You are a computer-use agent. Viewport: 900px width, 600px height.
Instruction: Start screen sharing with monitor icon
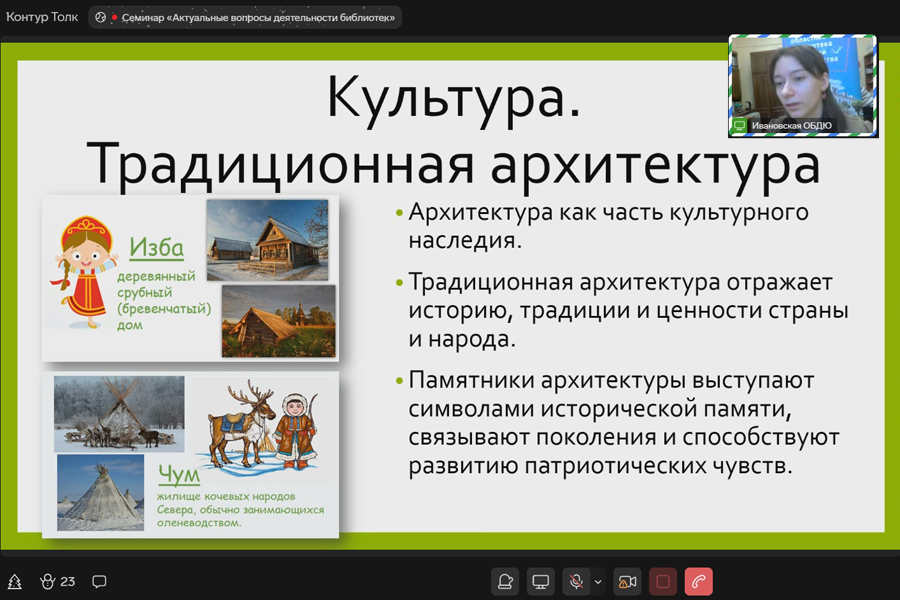coord(541,581)
